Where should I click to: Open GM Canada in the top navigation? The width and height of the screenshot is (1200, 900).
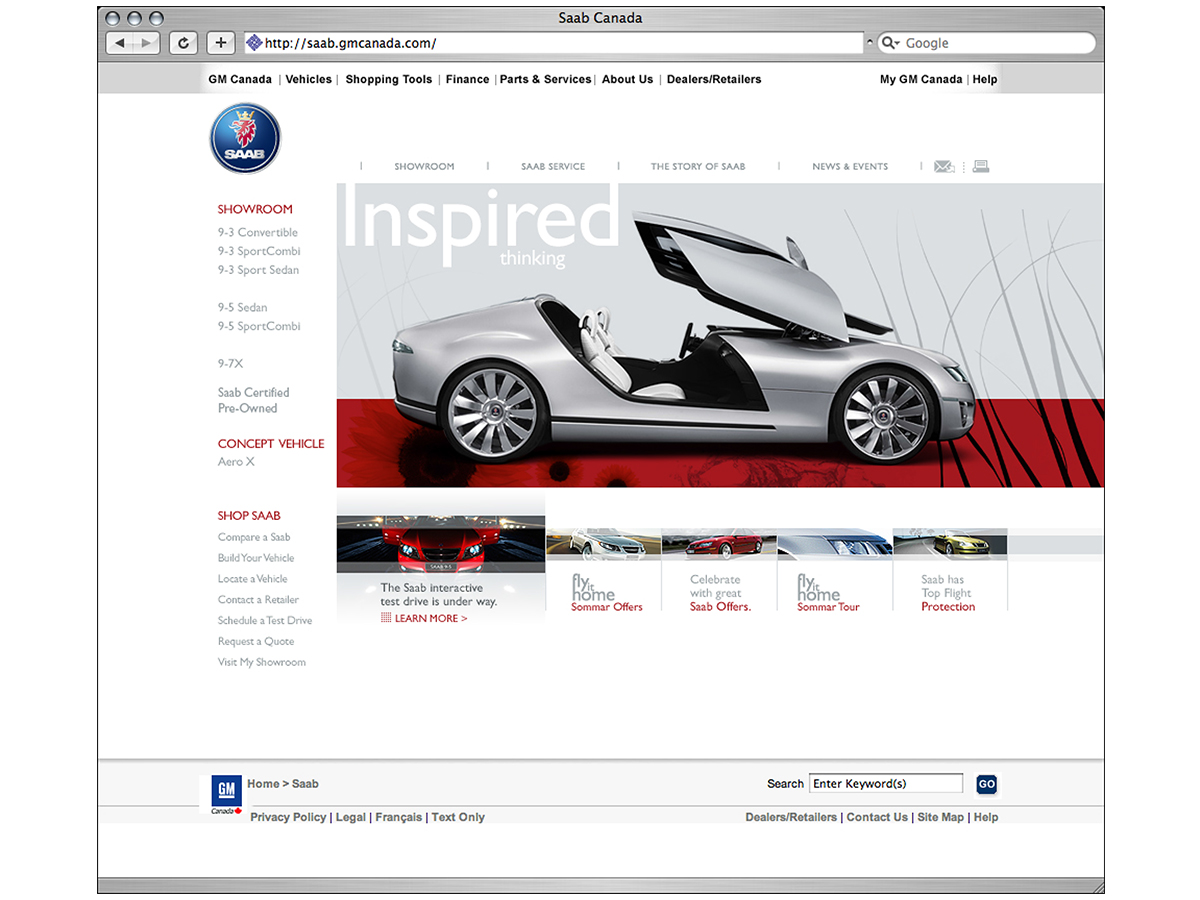tap(240, 80)
